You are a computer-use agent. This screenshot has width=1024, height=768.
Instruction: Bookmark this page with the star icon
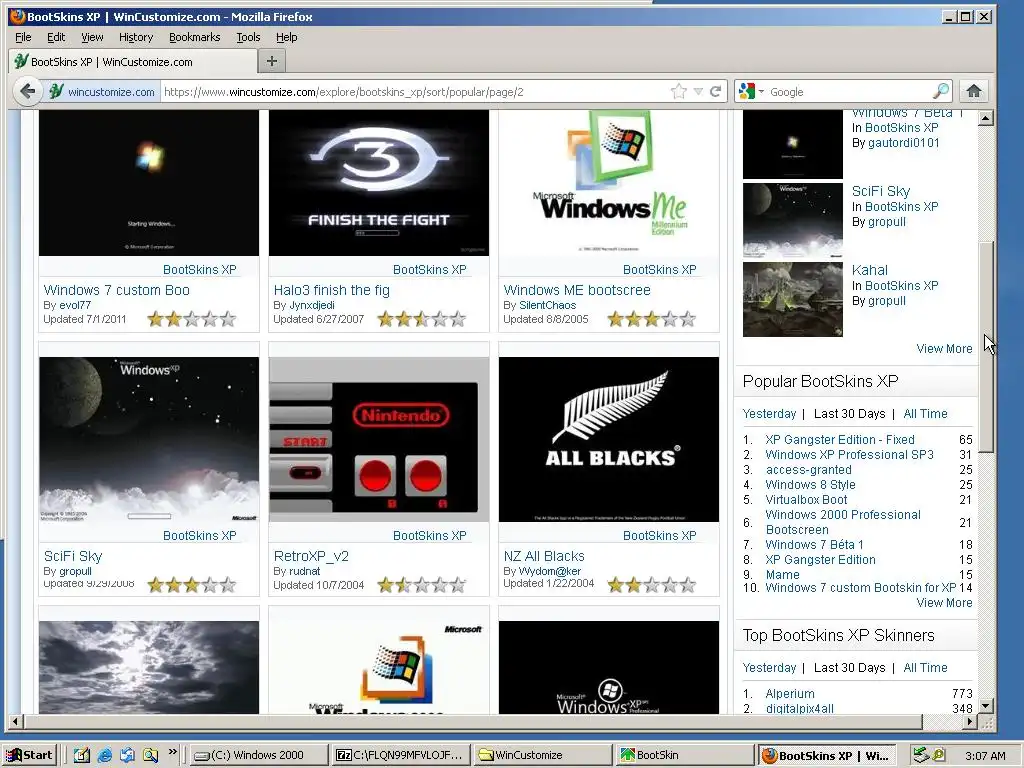tap(679, 91)
